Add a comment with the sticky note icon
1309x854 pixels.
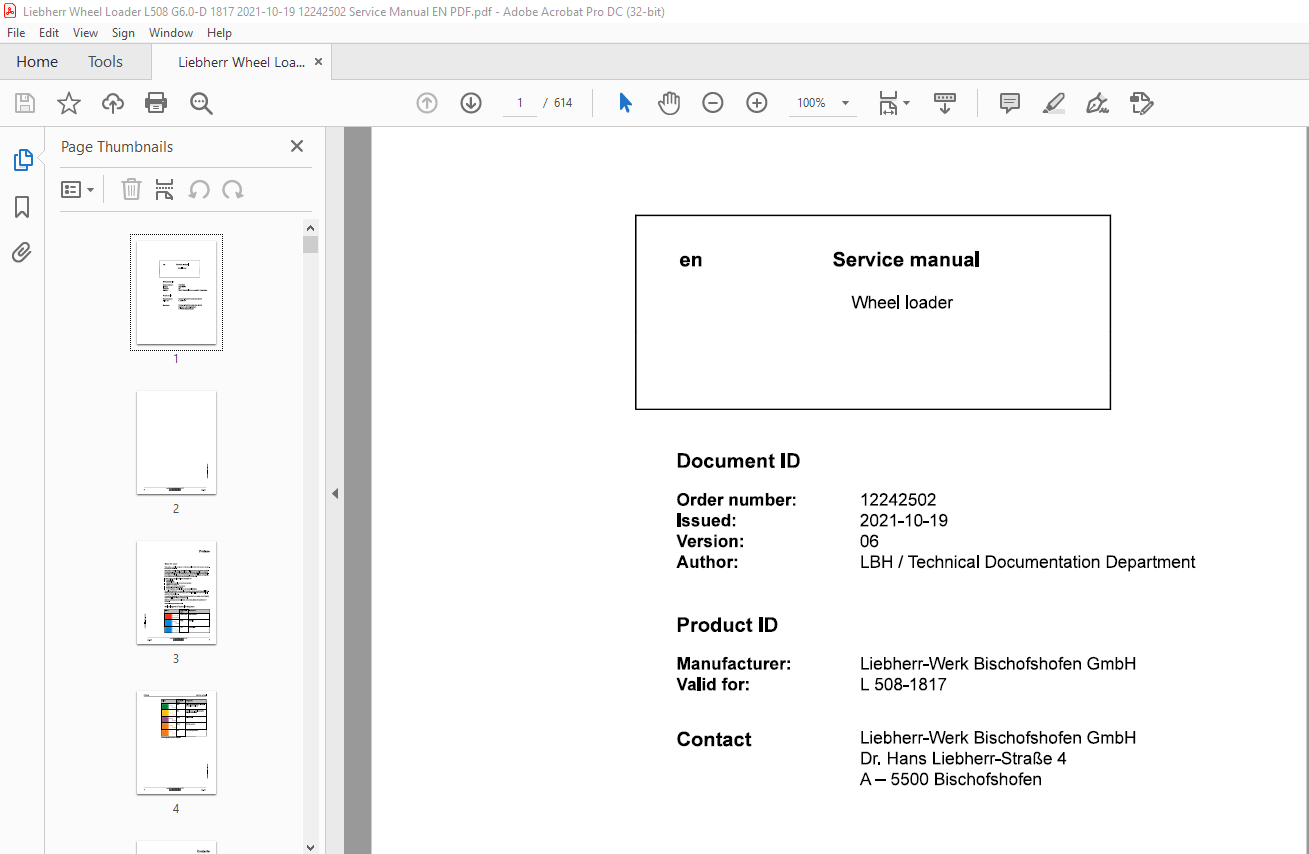click(1010, 103)
